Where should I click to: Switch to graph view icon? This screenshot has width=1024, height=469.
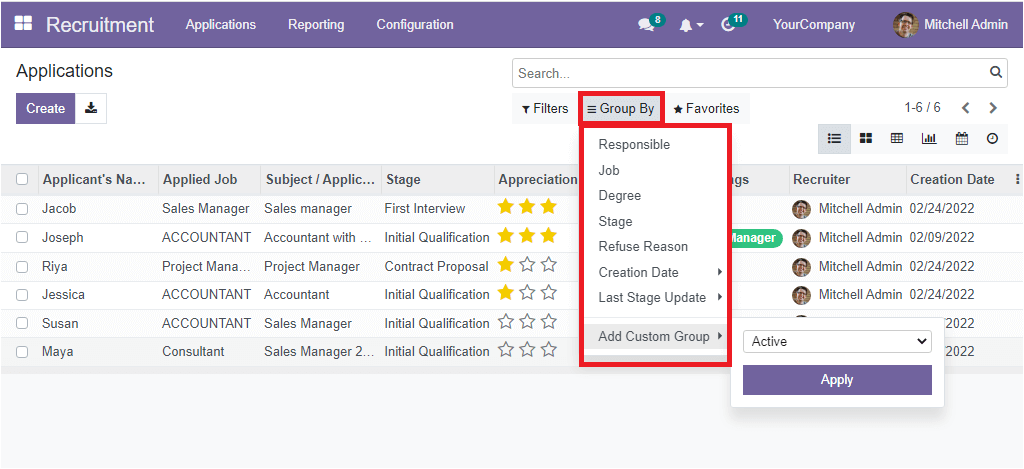(x=929, y=139)
